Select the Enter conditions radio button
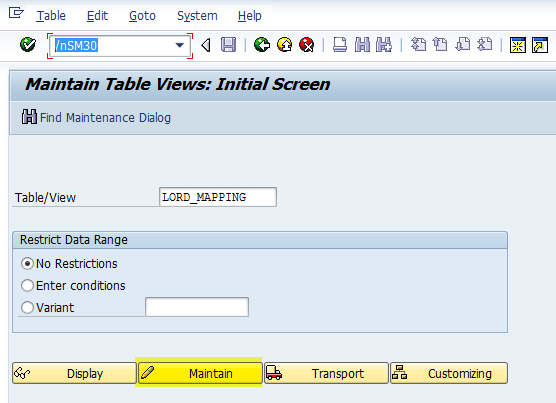This screenshot has height=403, width=556. coord(27,286)
